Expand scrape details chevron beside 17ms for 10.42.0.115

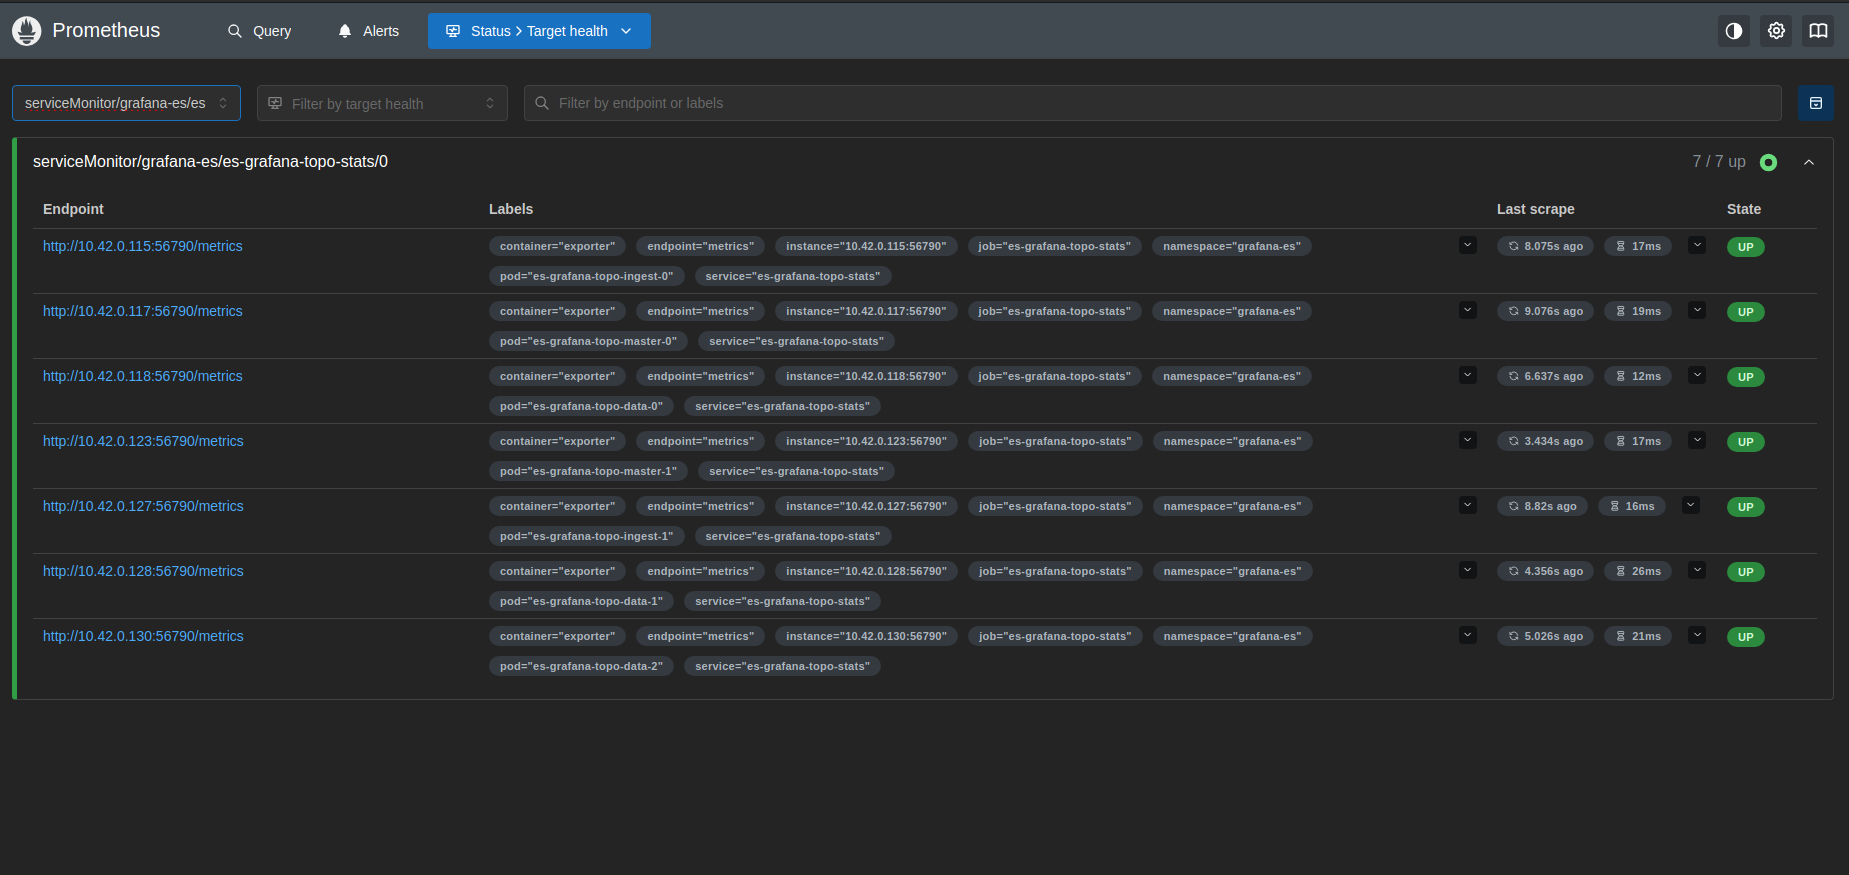1697,245
